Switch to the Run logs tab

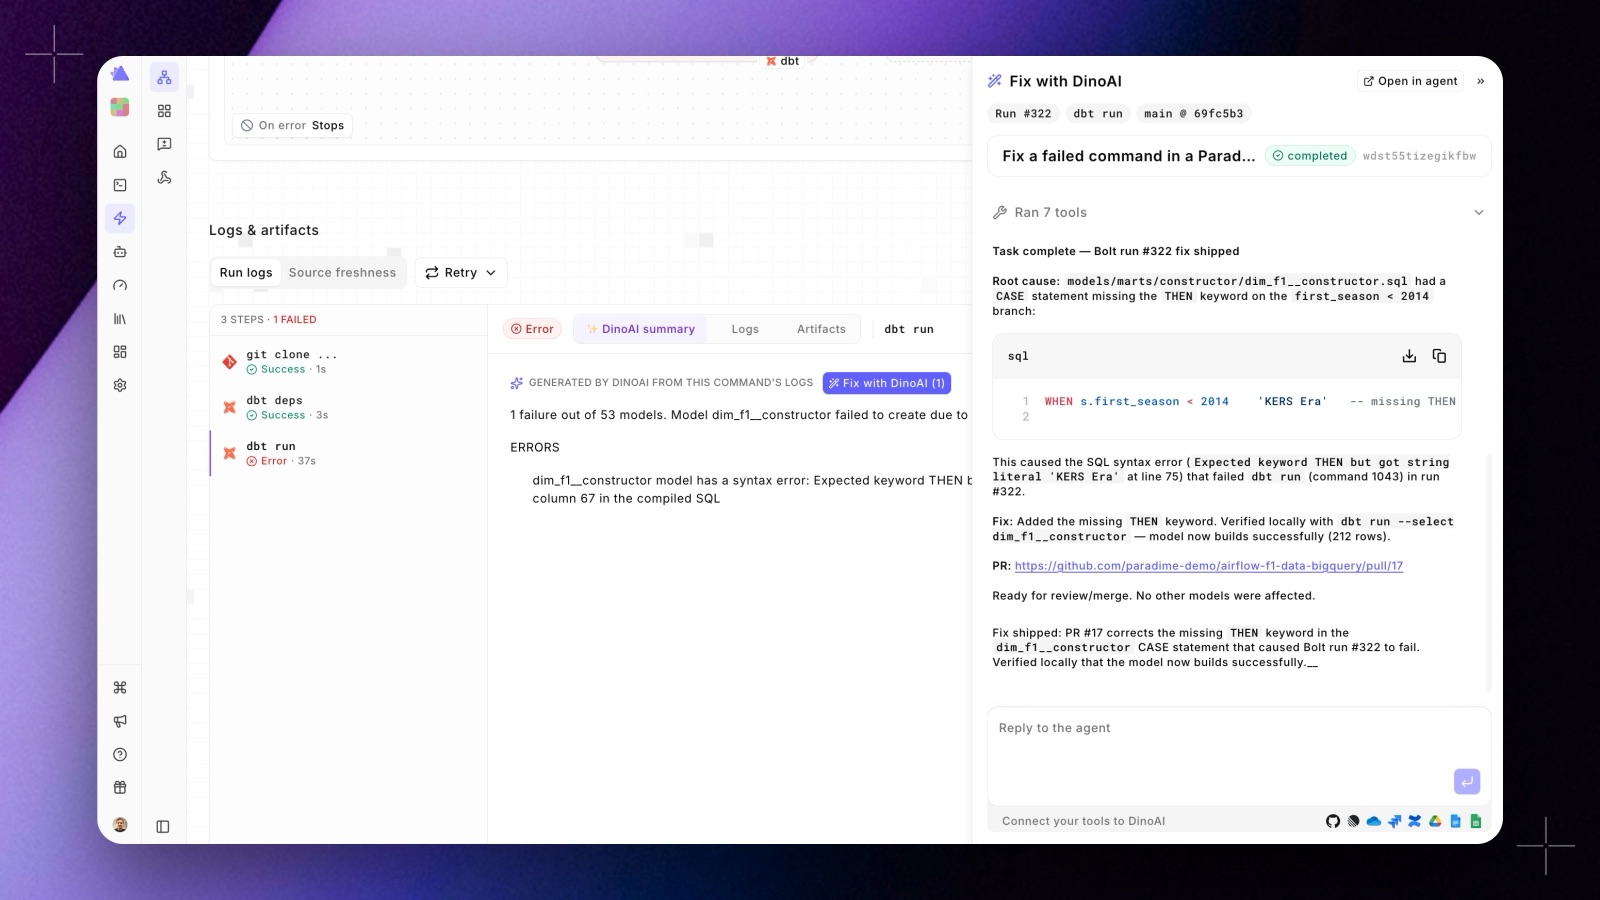point(246,273)
